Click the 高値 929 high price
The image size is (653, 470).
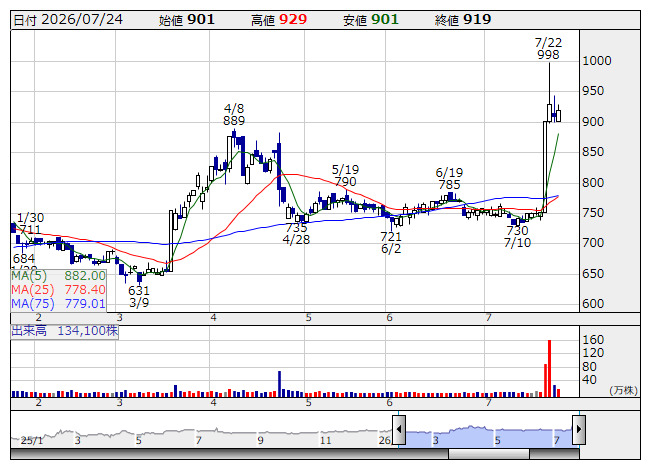(279, 20)
